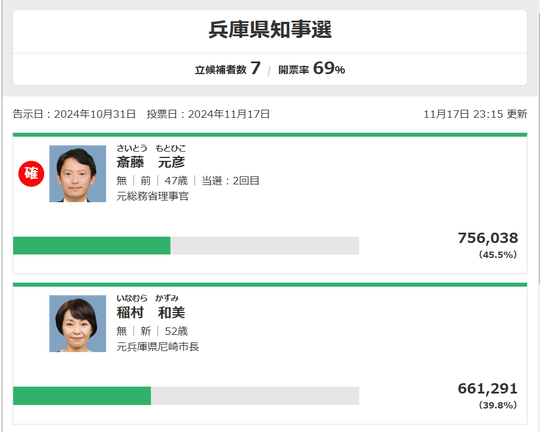This screenshot has width=540, height=432.
Task: Click the 投票日 2024年11月17日 text
Action: point(208,114)
